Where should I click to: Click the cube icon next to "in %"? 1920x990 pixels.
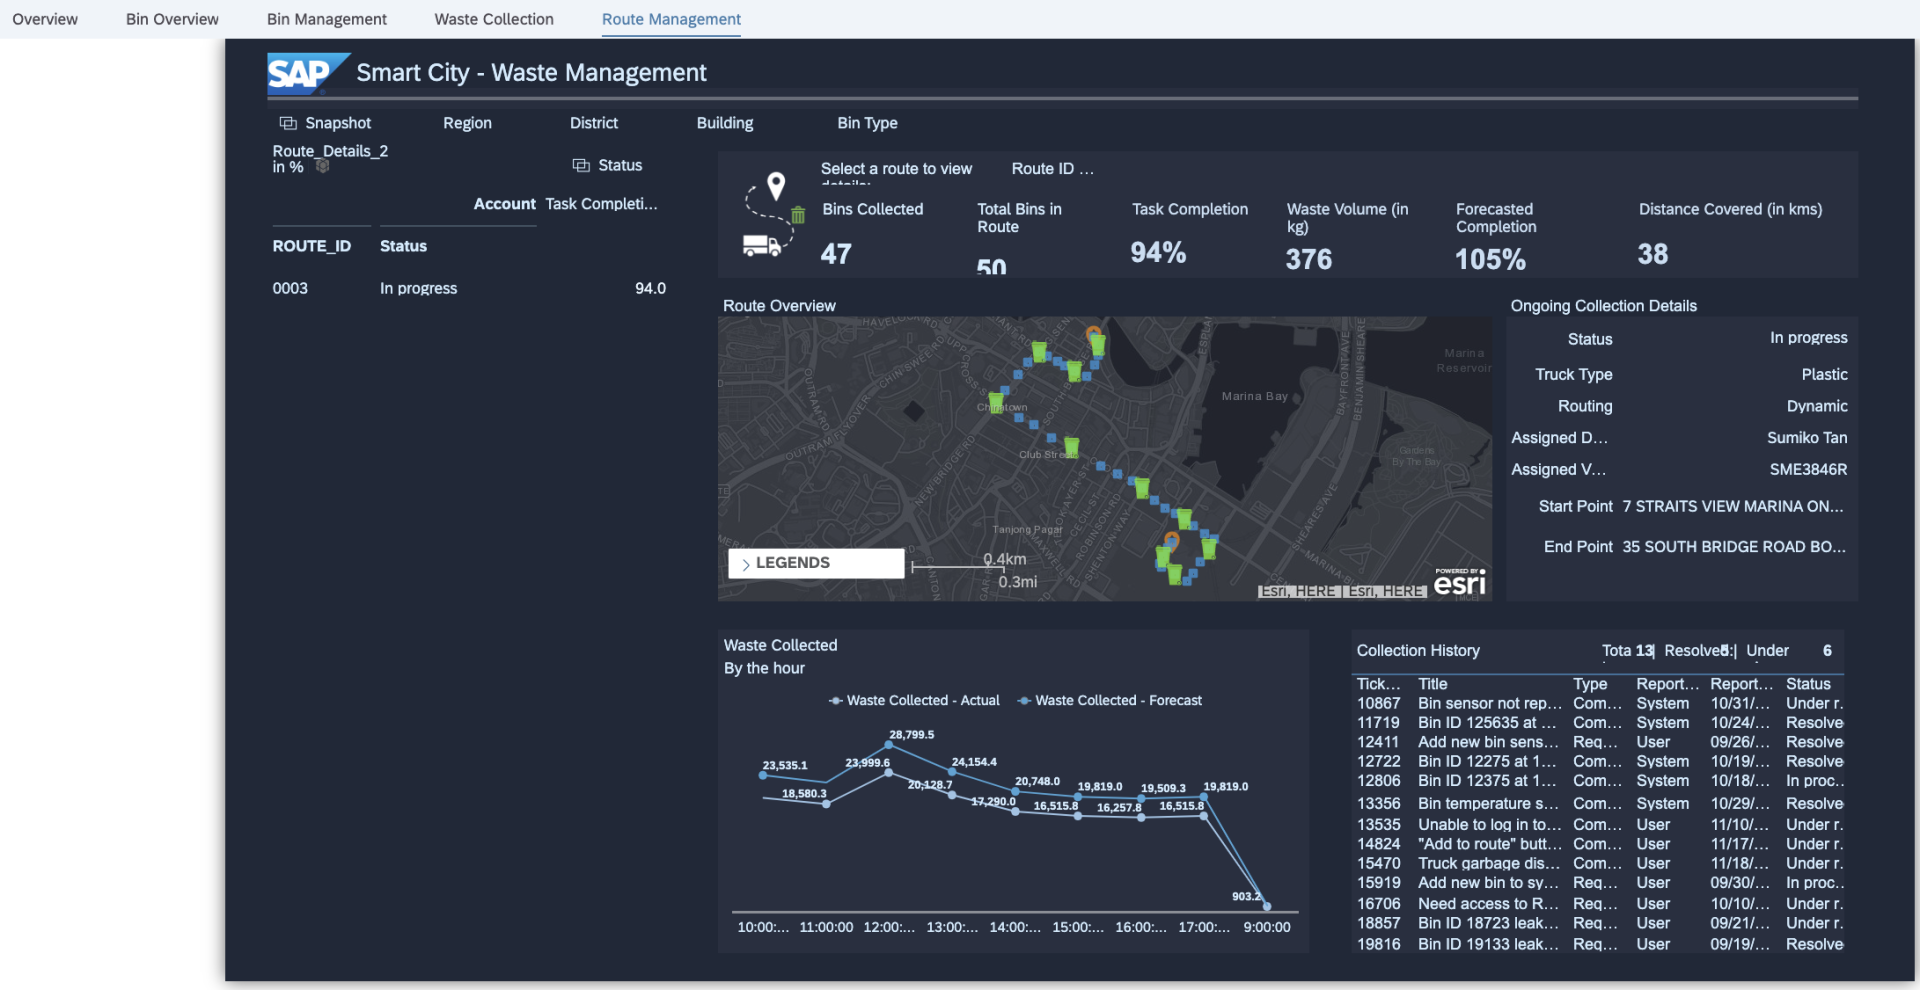322,167
